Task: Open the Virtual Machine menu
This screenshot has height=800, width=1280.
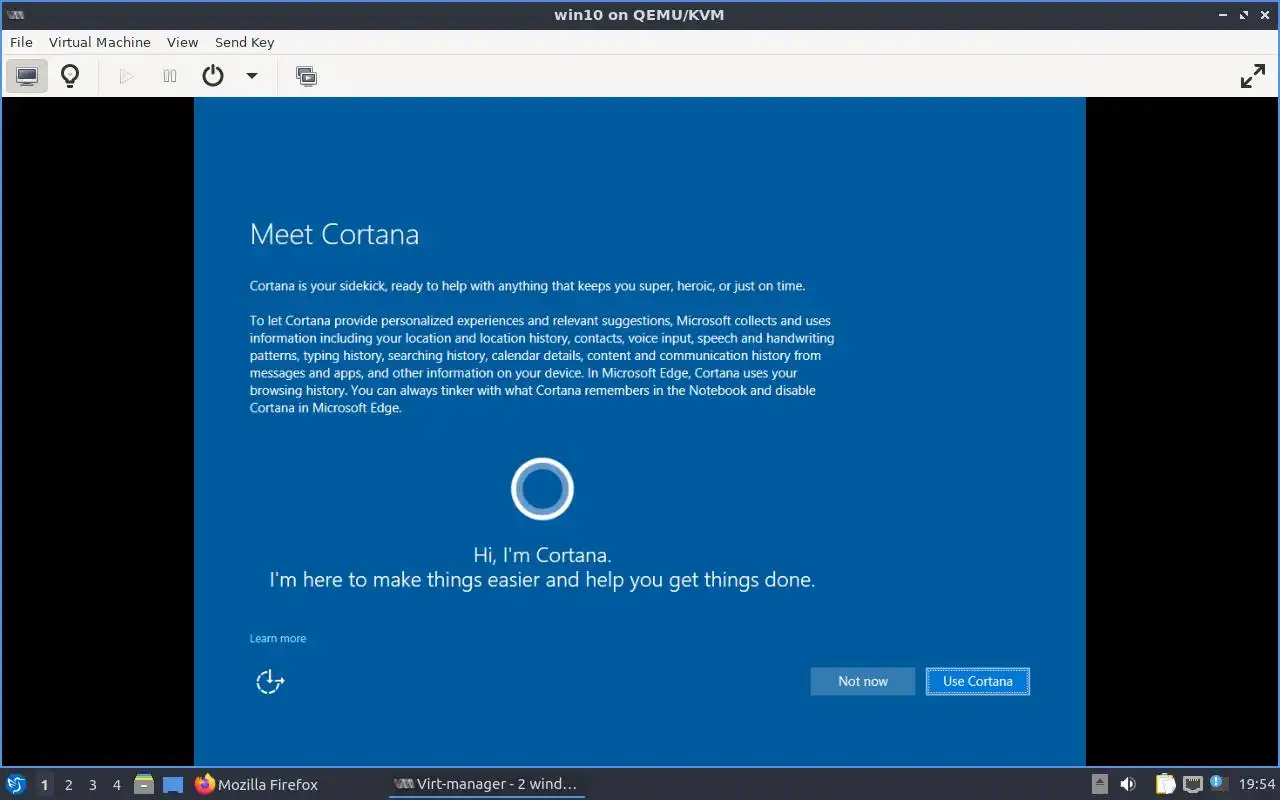Action: 100,42
